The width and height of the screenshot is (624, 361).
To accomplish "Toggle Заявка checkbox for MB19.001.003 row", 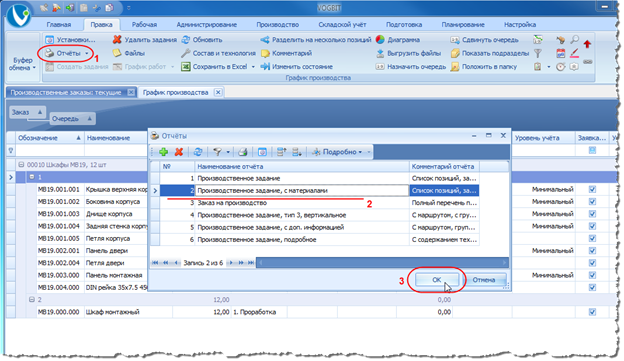I will click(x=592, y=214).
